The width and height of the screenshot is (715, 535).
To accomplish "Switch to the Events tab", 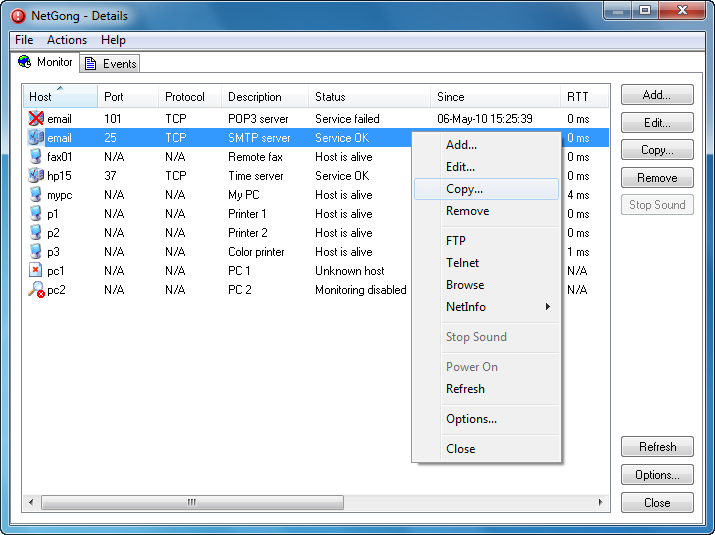I will point(110,63).
